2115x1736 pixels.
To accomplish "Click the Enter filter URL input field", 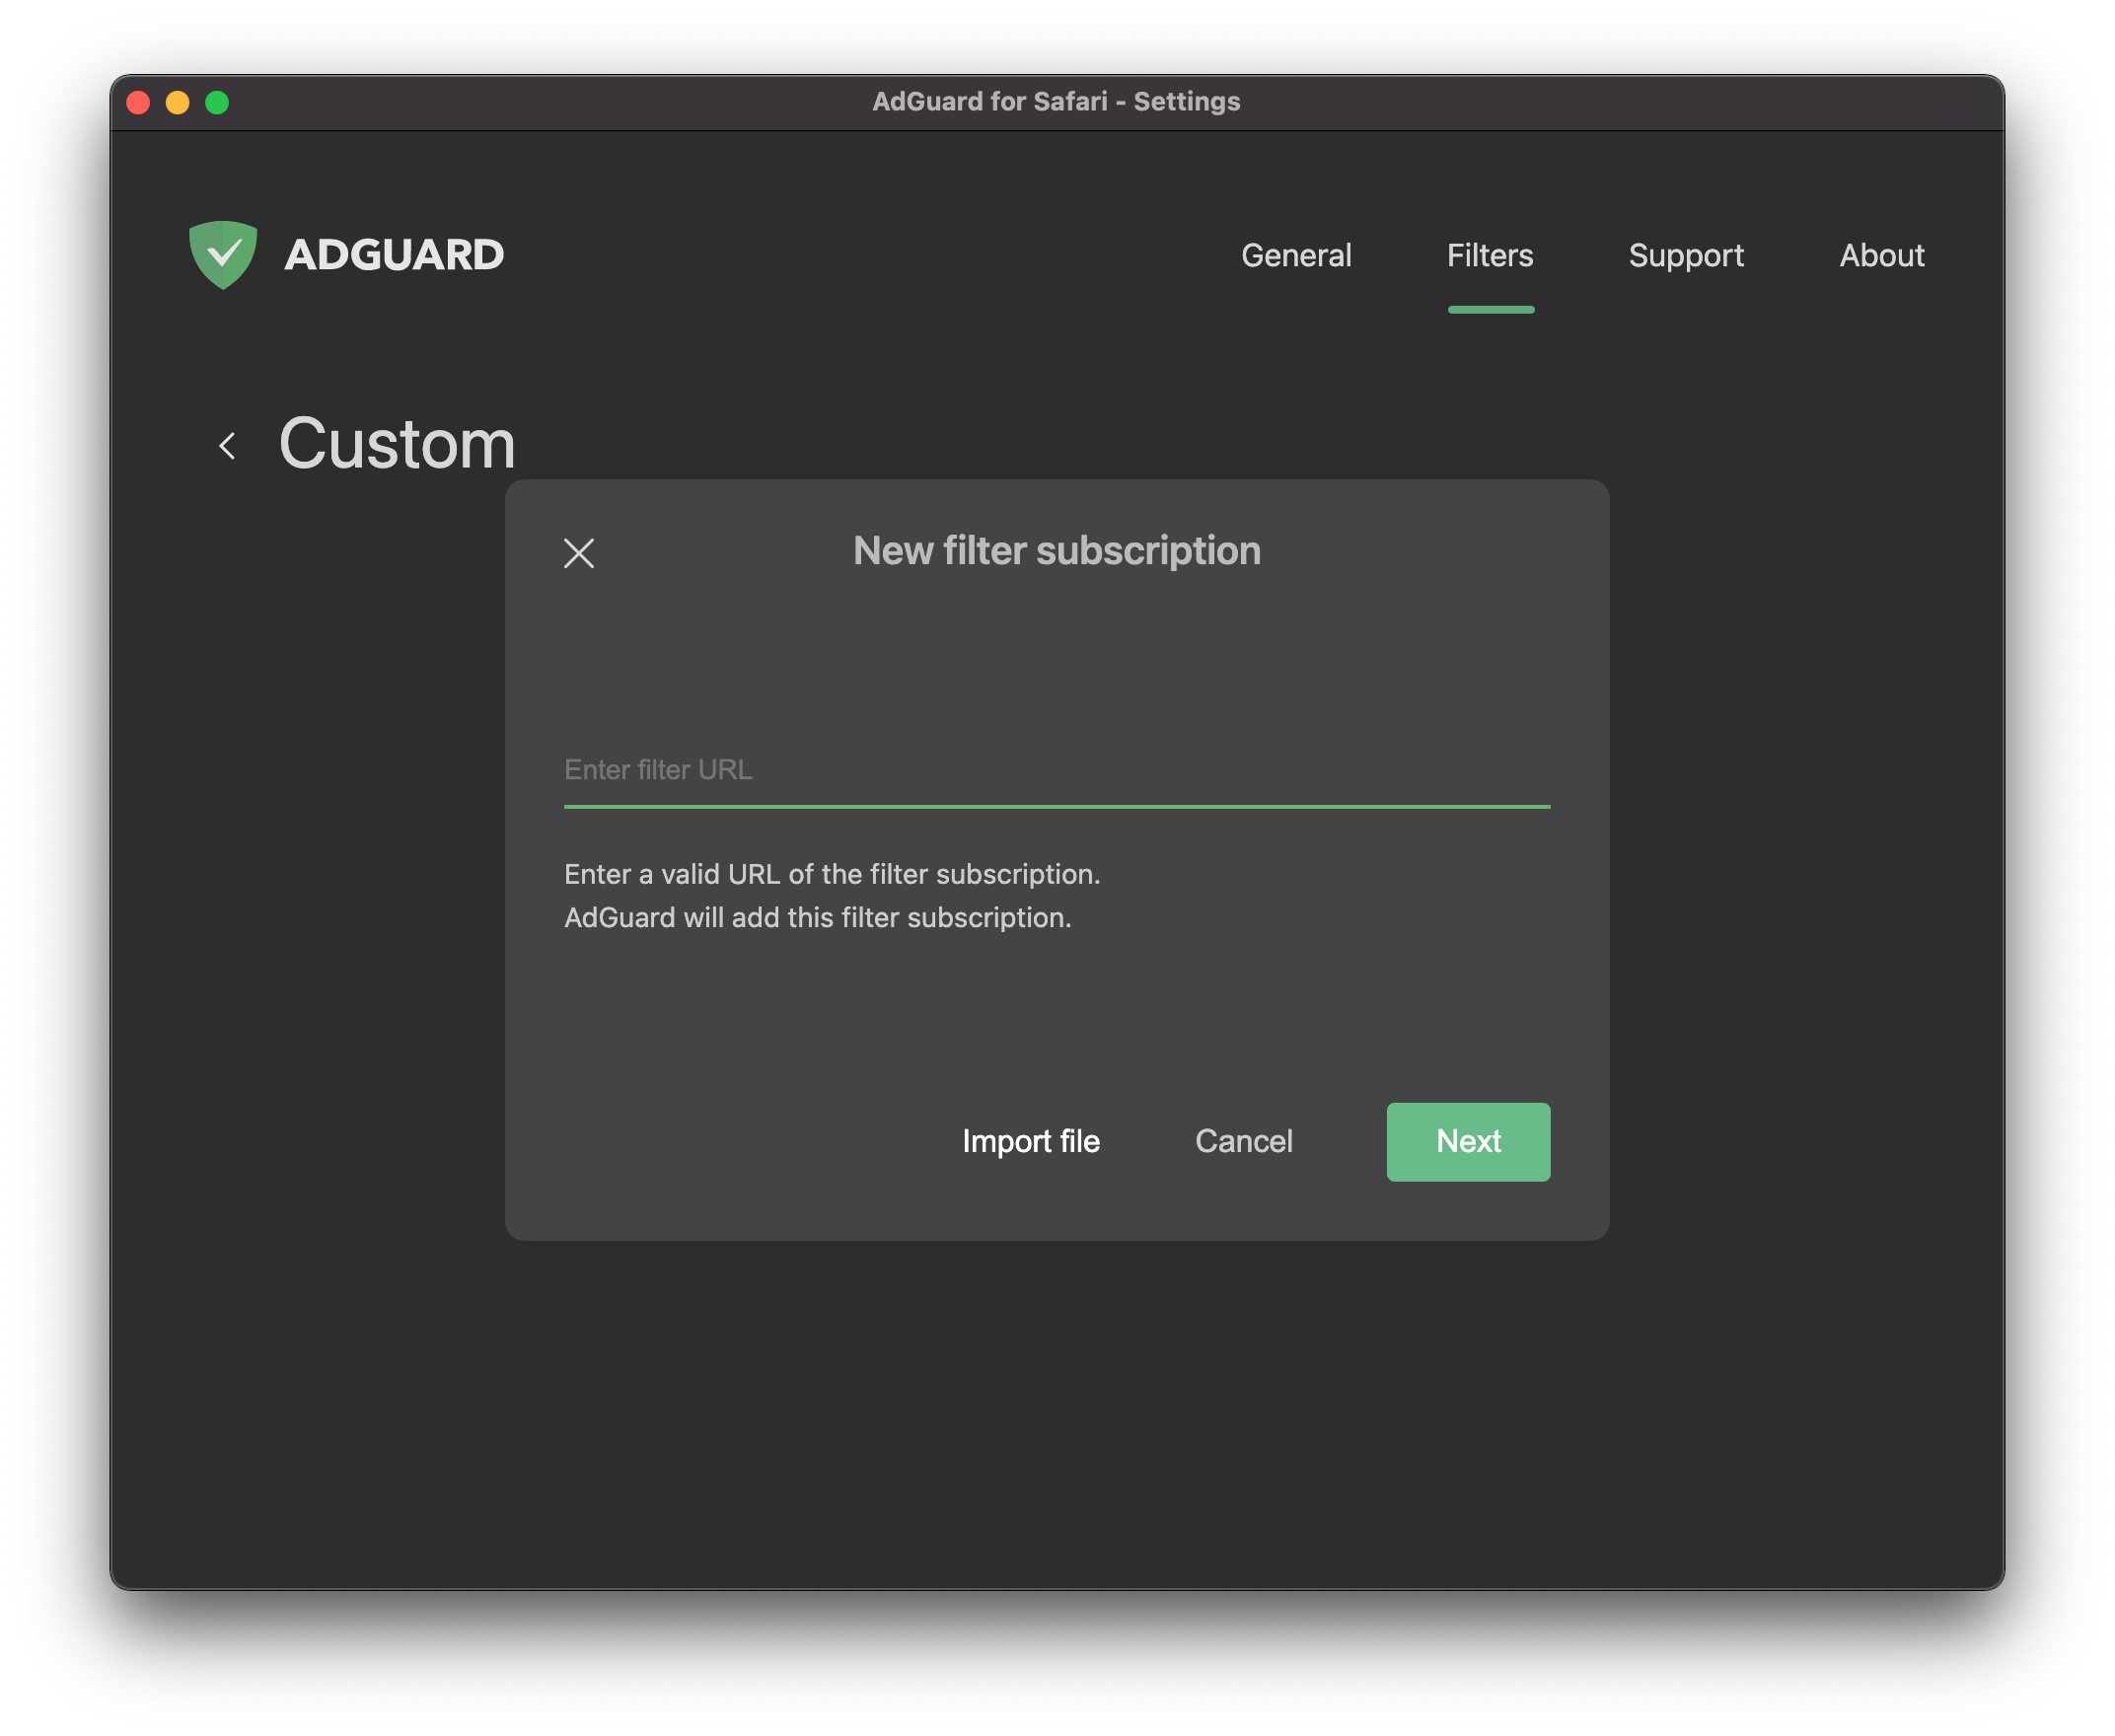I will [x=1054, y=767].
